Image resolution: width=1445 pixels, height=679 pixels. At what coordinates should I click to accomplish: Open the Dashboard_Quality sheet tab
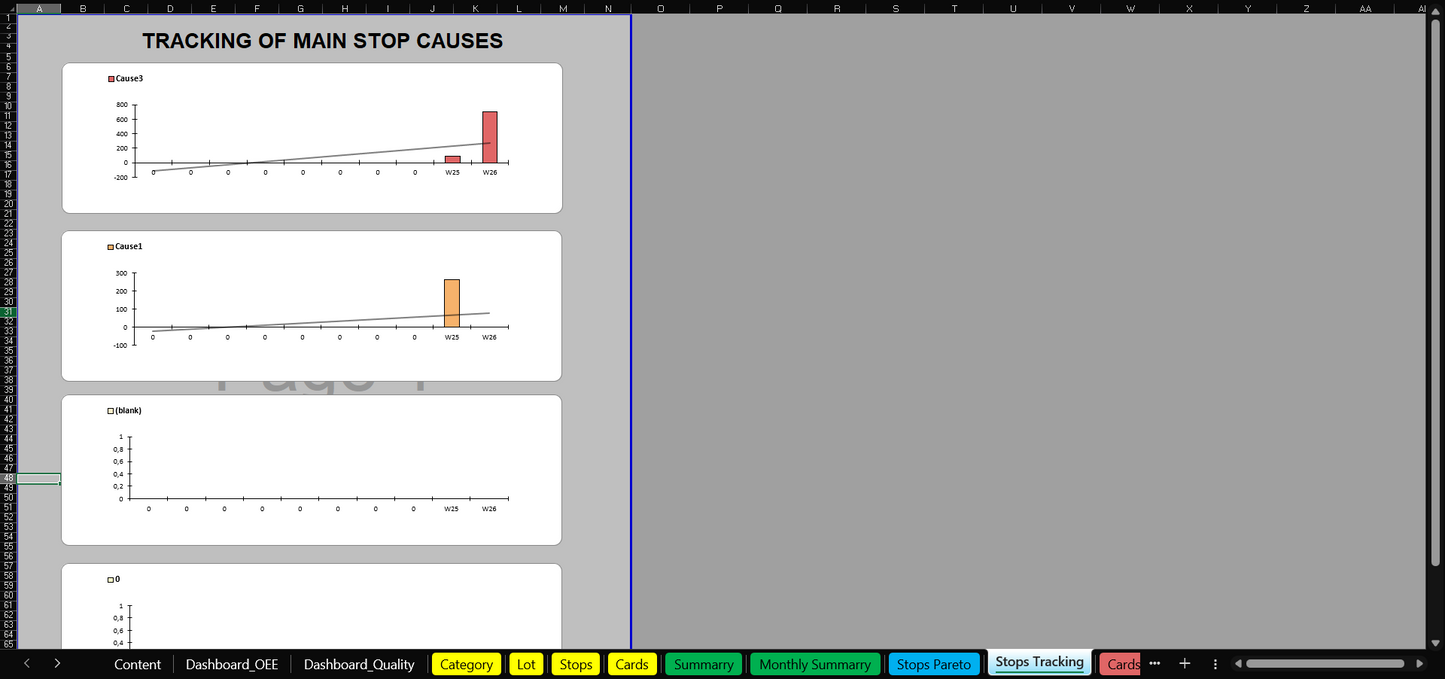(x=359, y=665)
